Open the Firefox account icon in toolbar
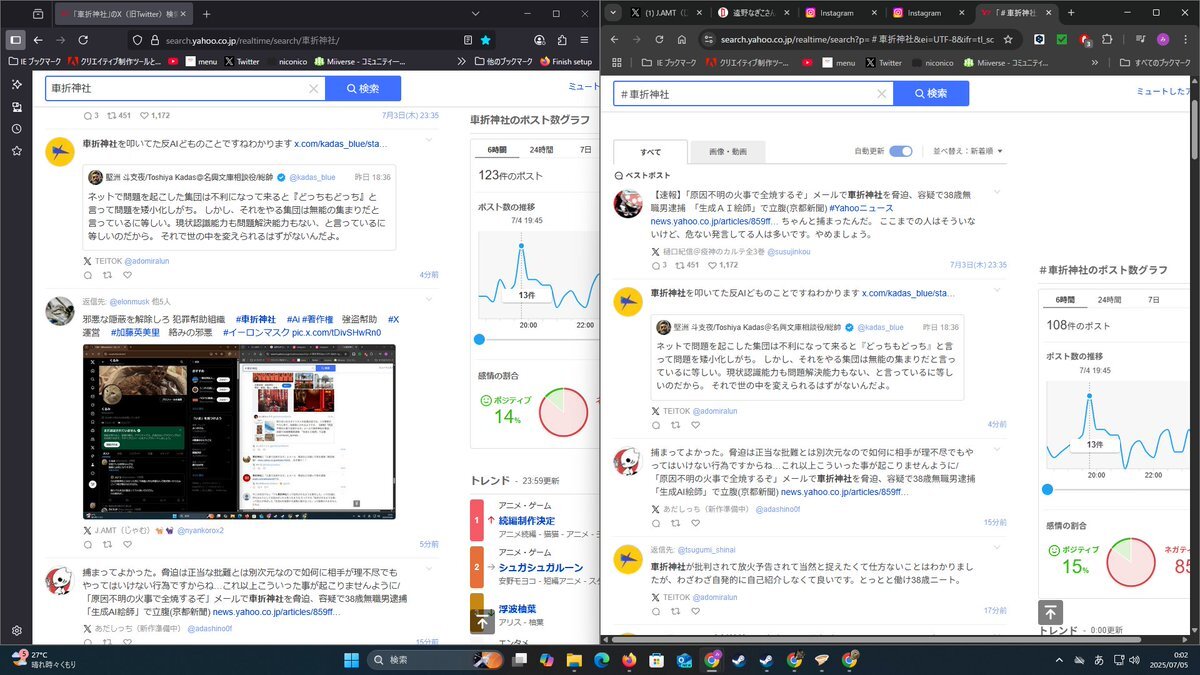The image size is (1200, 675). click(x=540, y=40)
